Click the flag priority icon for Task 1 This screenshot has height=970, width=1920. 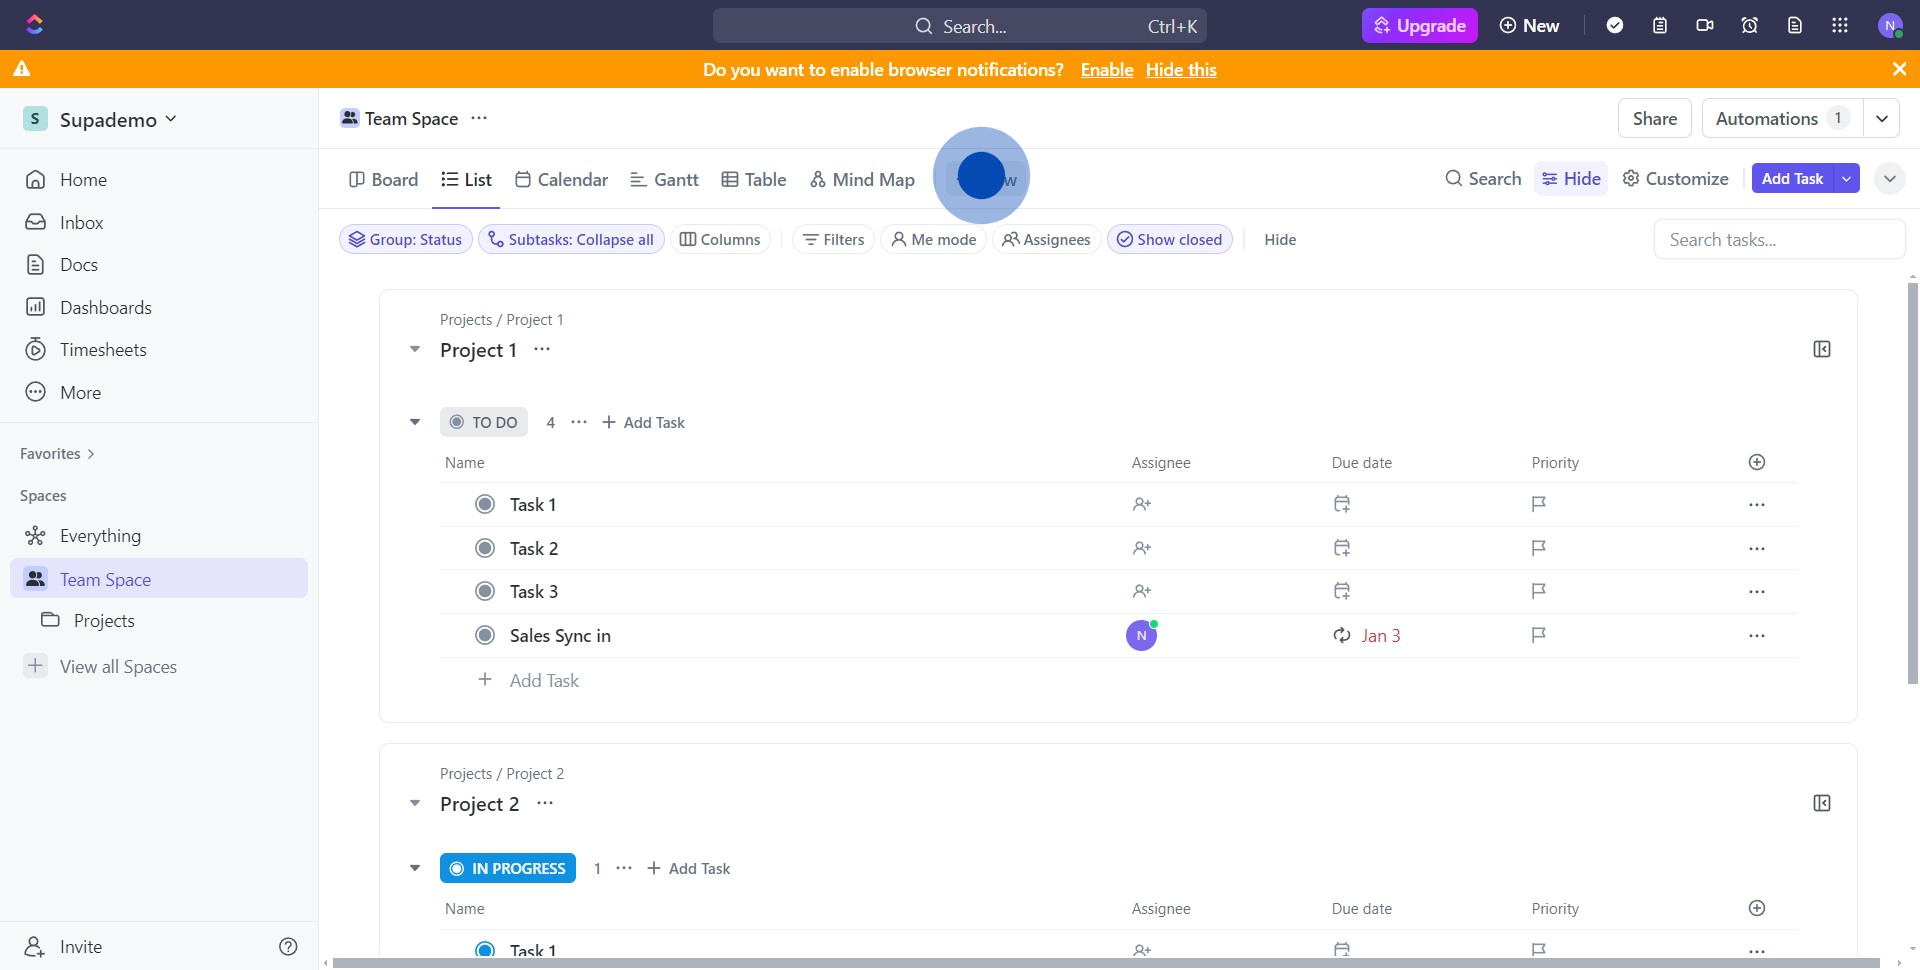(x=1538, y=504)
